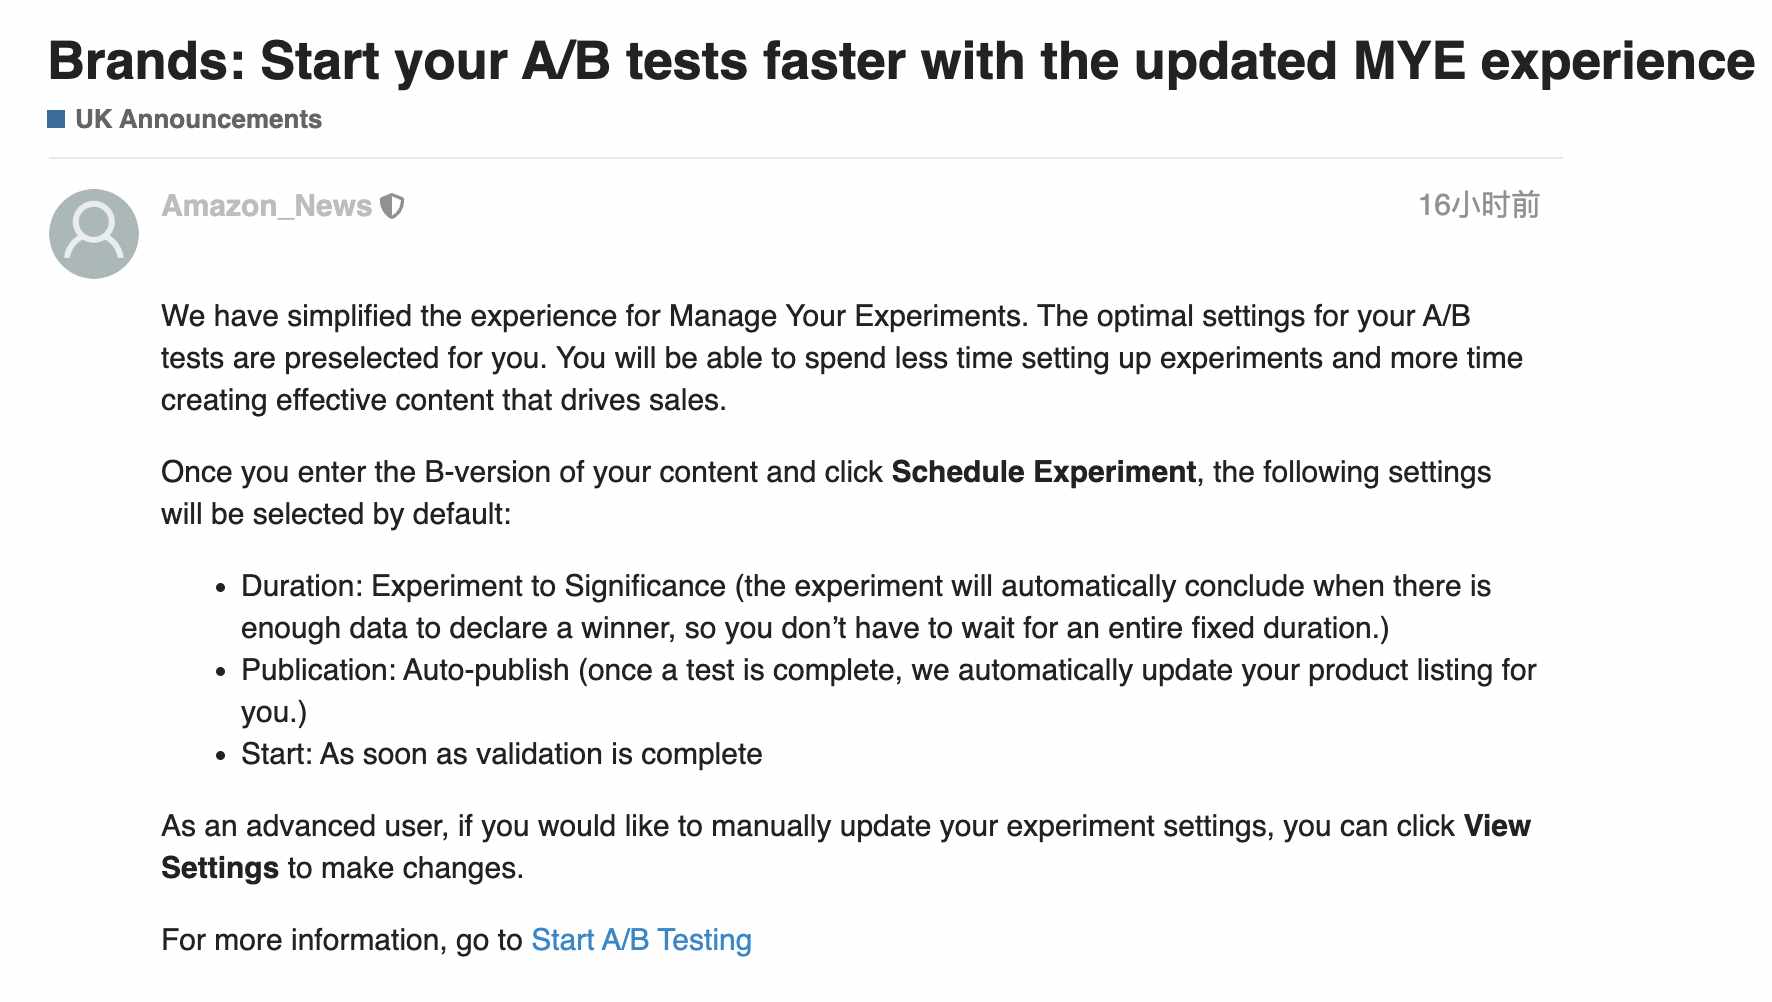Click the bold Schedule Experiment text
The height and width of the screenshot is (1002, 1772).
point(1043,472)
